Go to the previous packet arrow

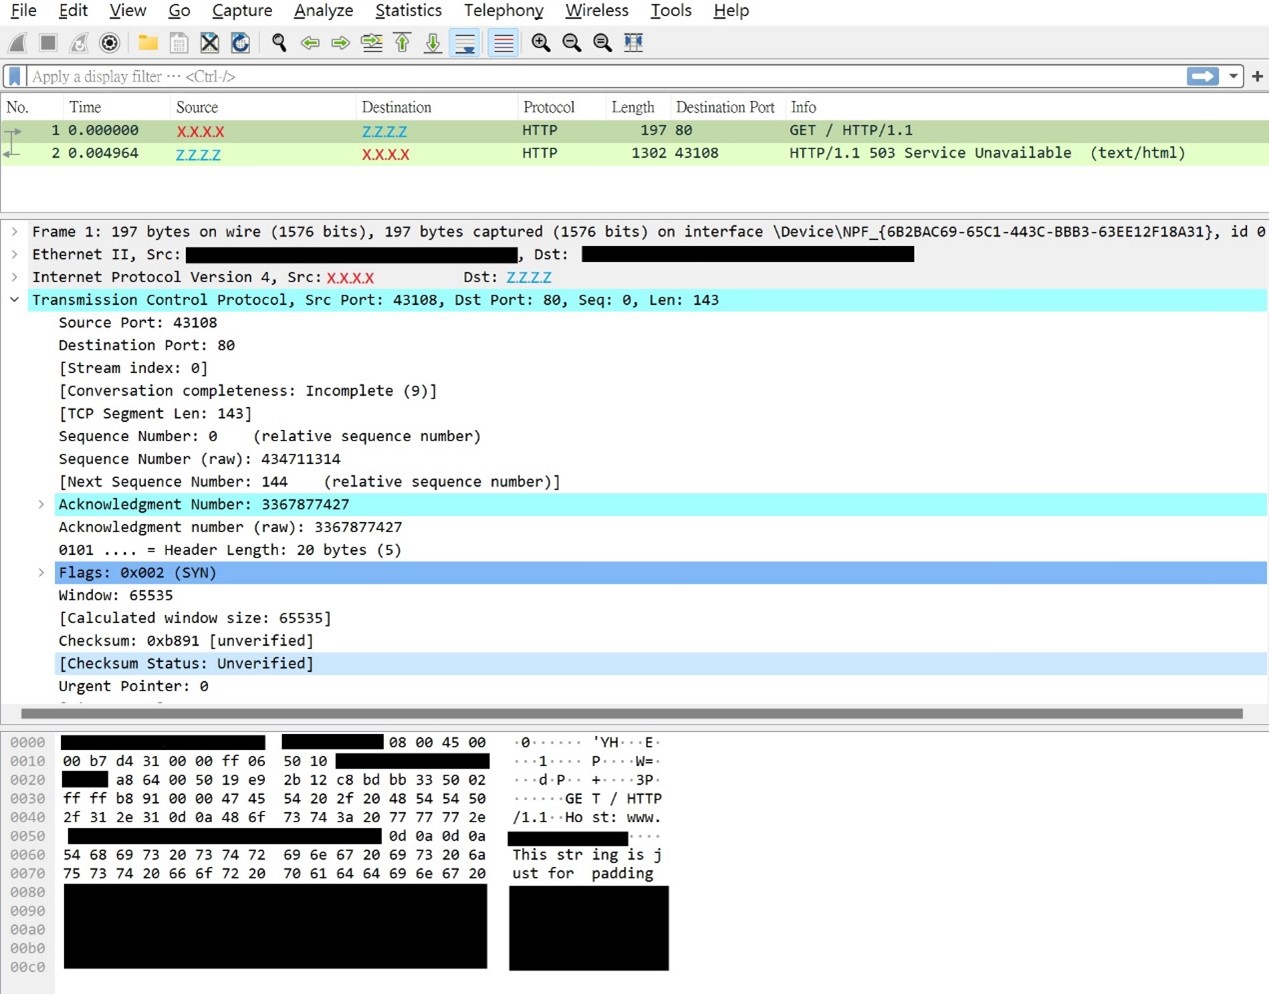310,43
